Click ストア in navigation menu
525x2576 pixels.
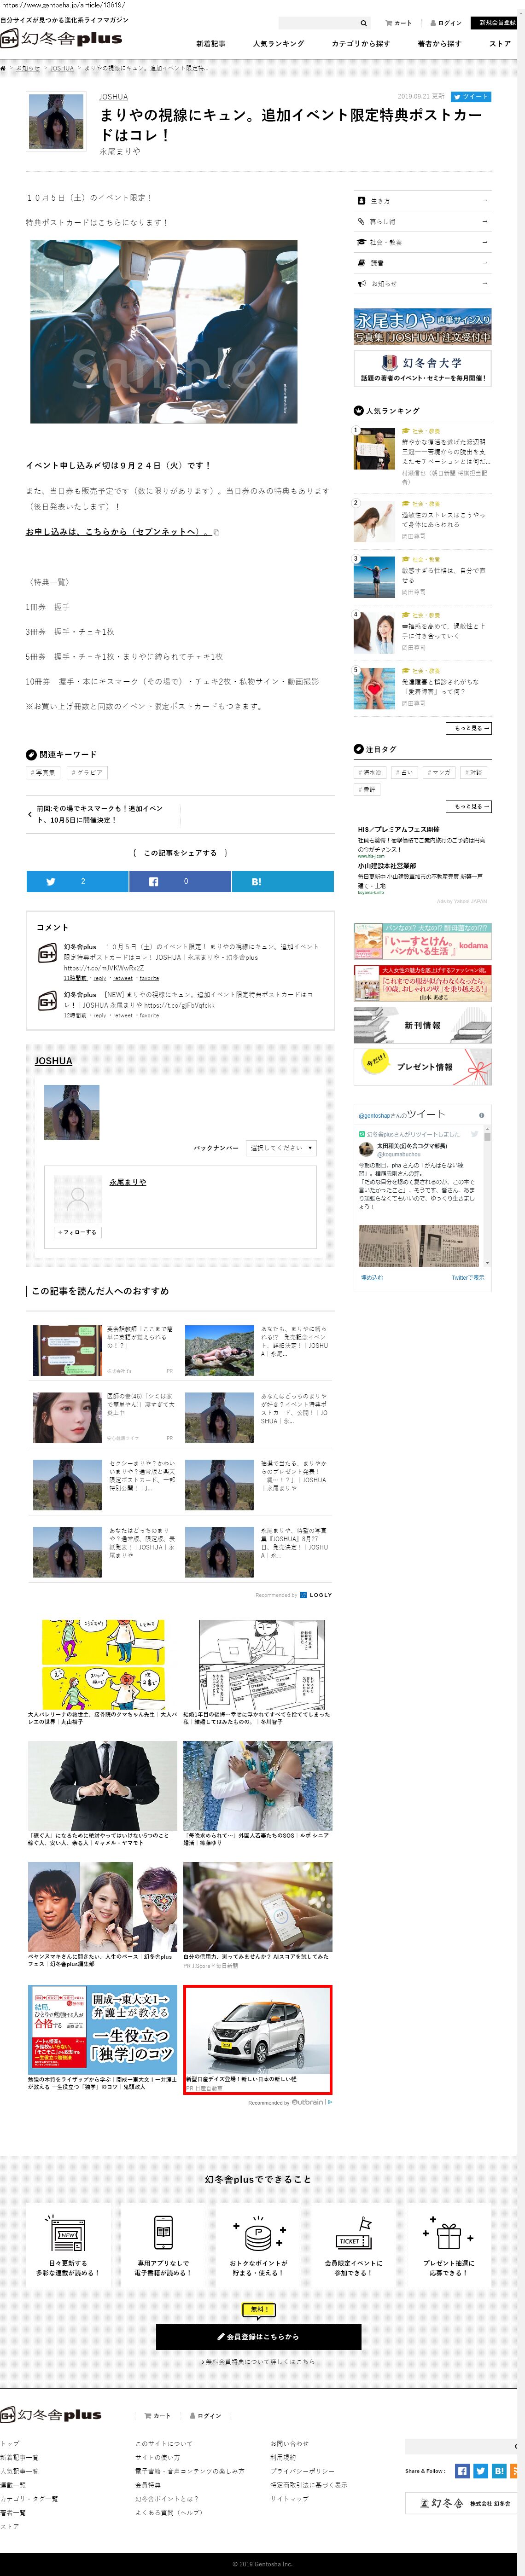click(x=499, y=44)
